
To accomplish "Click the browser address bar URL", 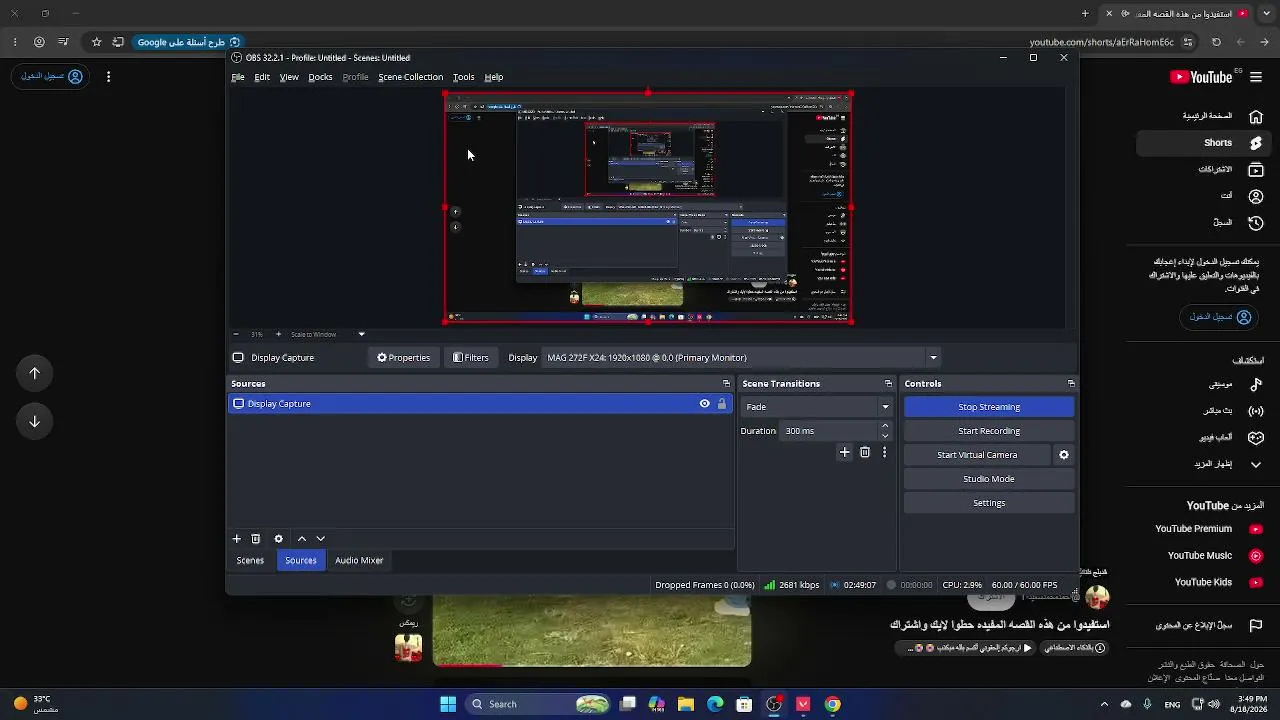I will pos(1101,42).
